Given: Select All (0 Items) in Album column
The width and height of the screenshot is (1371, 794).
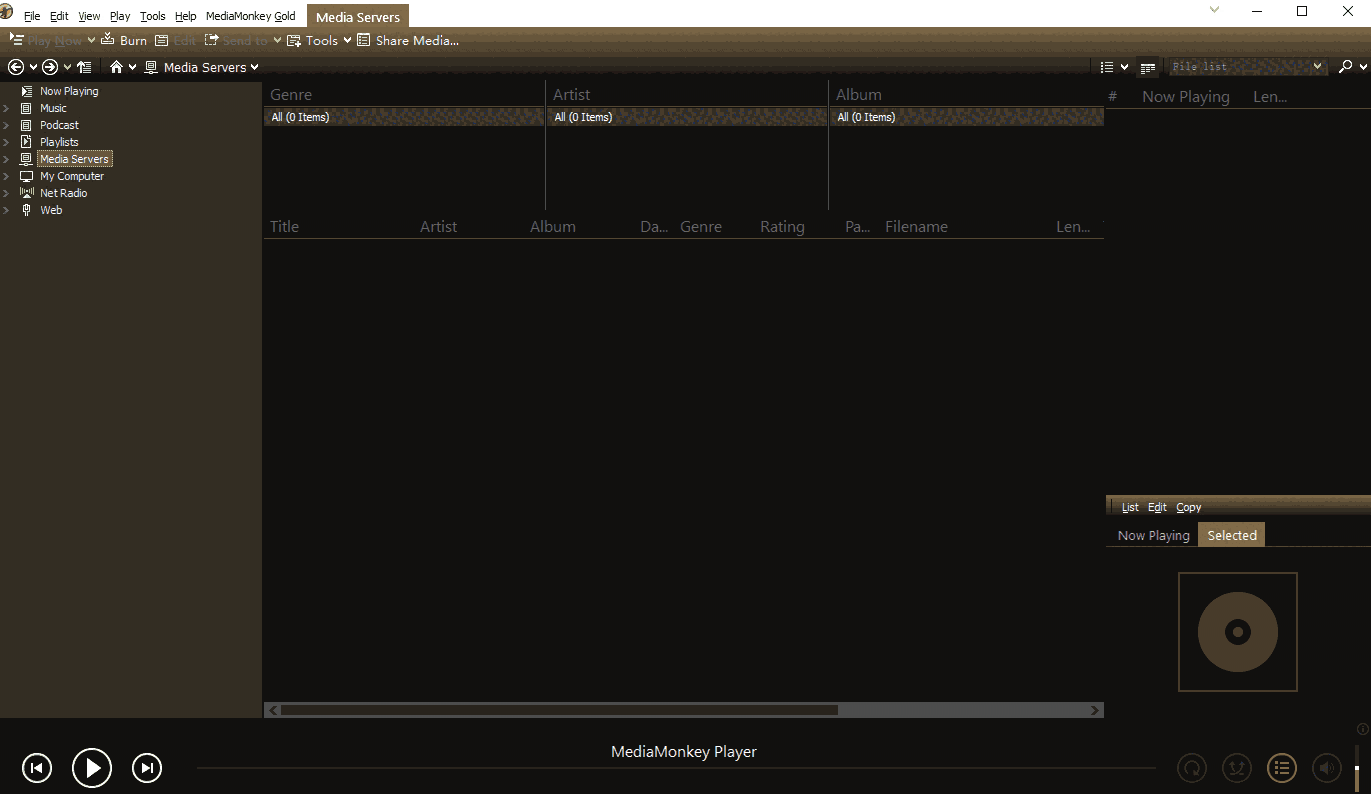Looking at the screenshot, I should 968,117.
